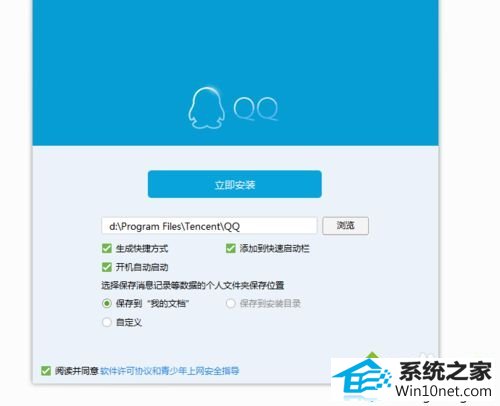Choose the 自定义 radio option

[x=107, y=322]
